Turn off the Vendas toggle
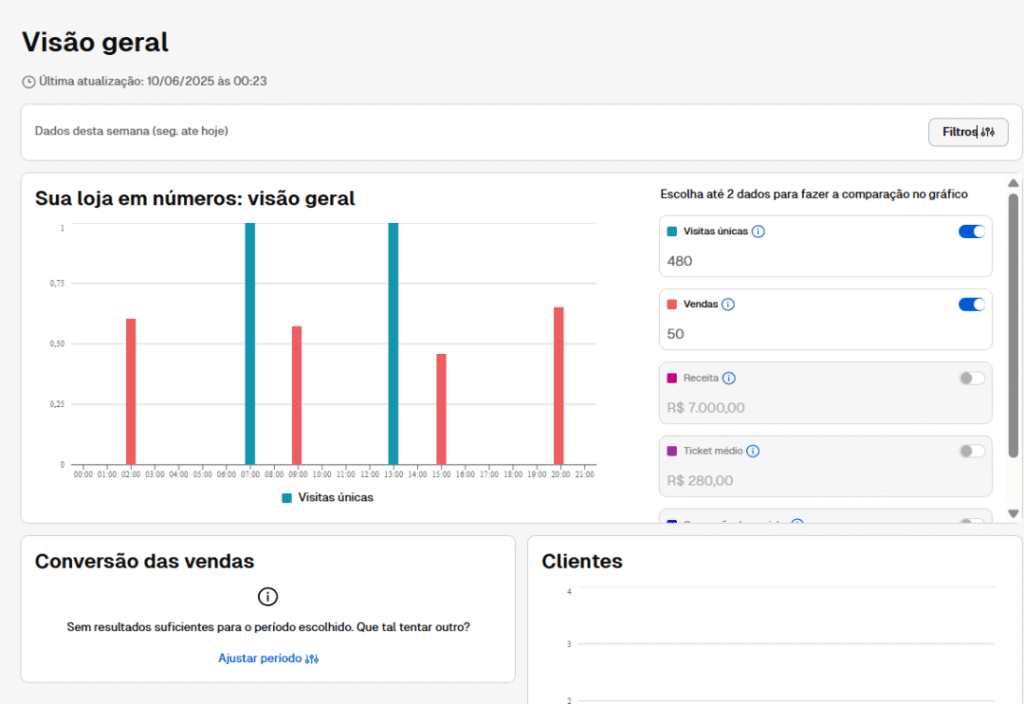 click(971, 305)
